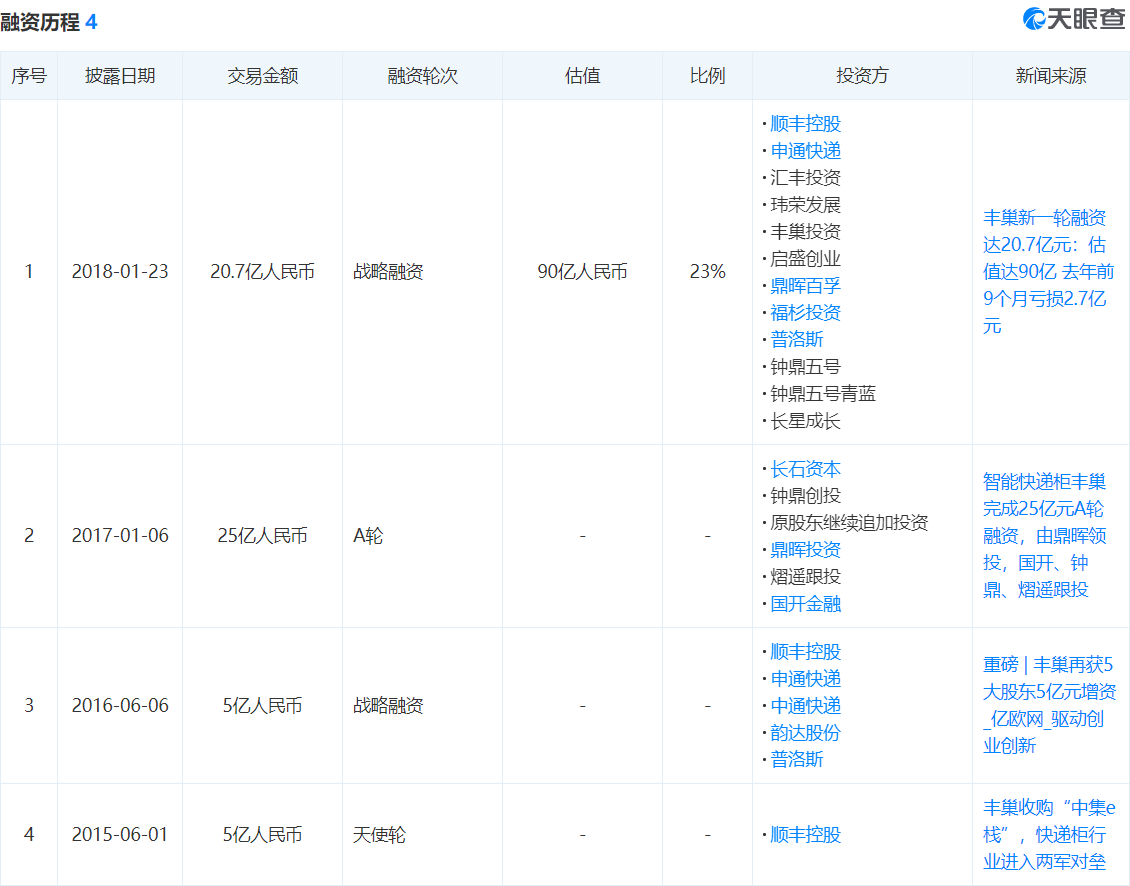Click the 融资历程 section heading
The height and width of the screenshot is (886, 1130).
[x=40, y=22]
